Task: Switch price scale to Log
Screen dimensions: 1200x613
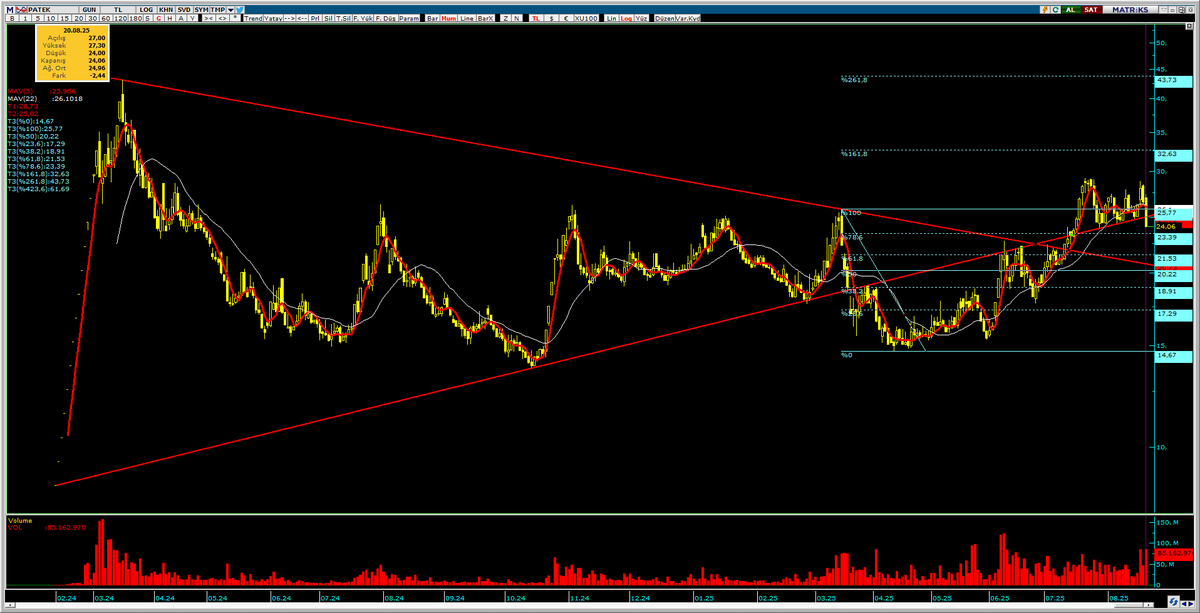Action: pyautogui.click(x=626, y=18)
